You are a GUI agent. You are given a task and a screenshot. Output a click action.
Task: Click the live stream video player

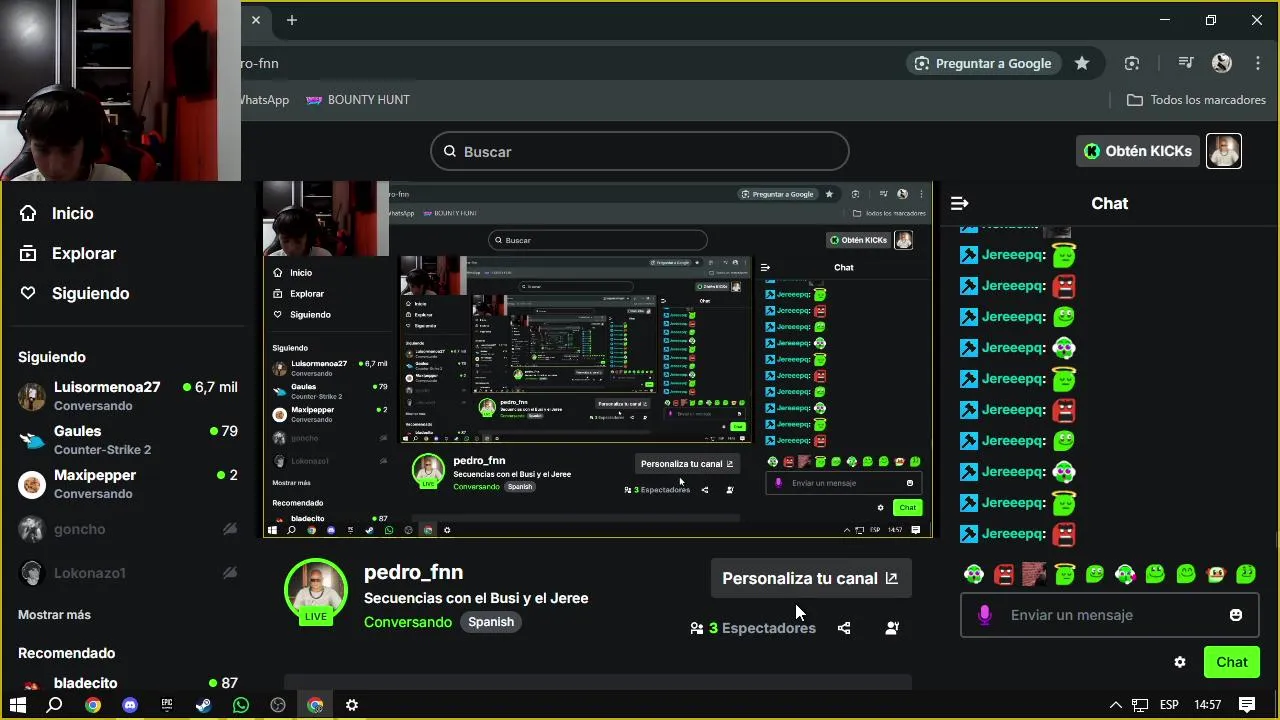[598, 359]
